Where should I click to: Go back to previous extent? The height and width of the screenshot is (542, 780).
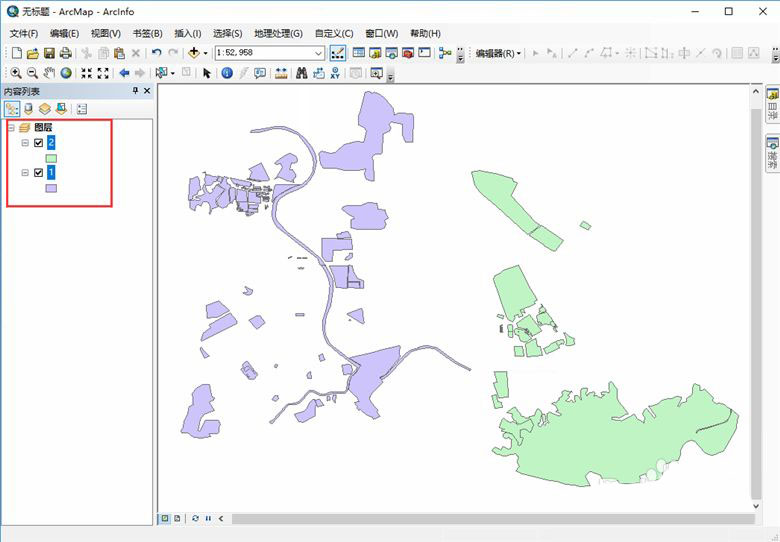click(x=124, y=73)
